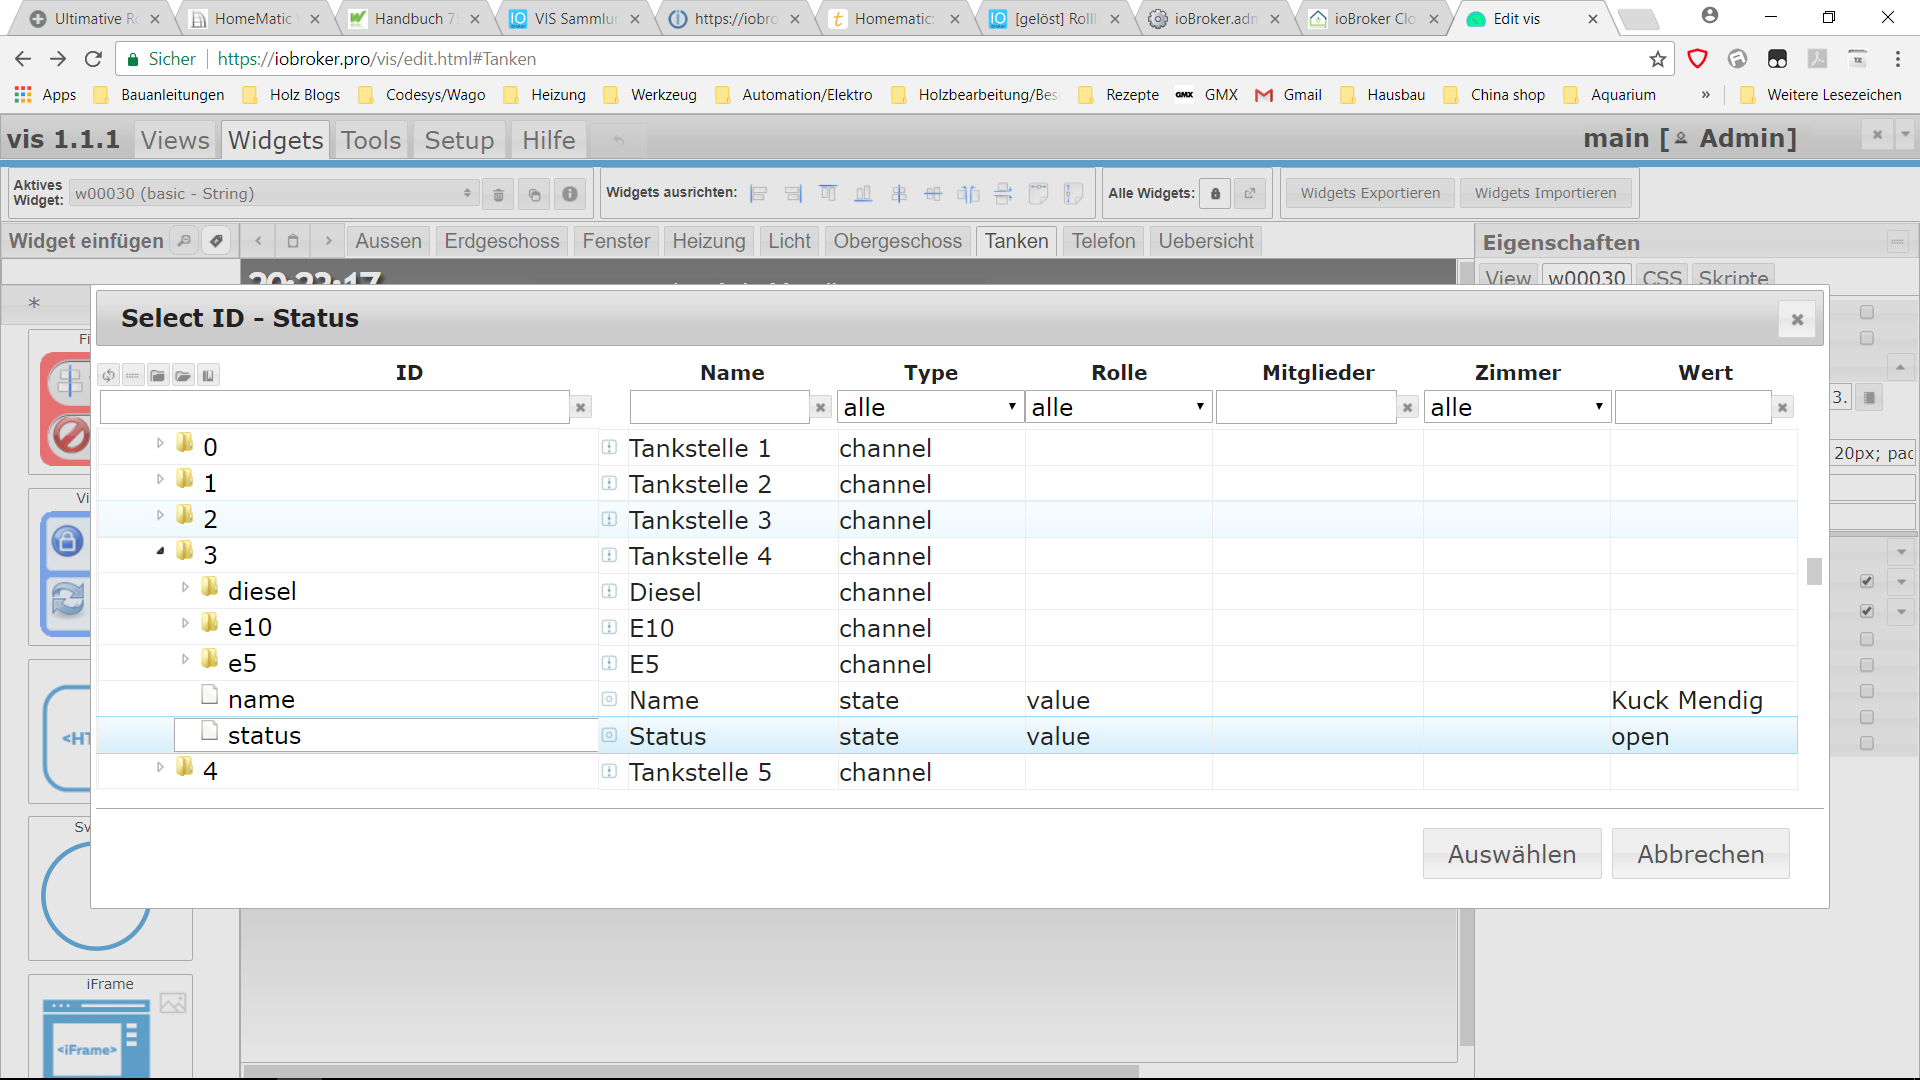Toggle the topmost checkbox in the Eigenschaften panel
The image size is (1920, 1080).
[1866, 312]
